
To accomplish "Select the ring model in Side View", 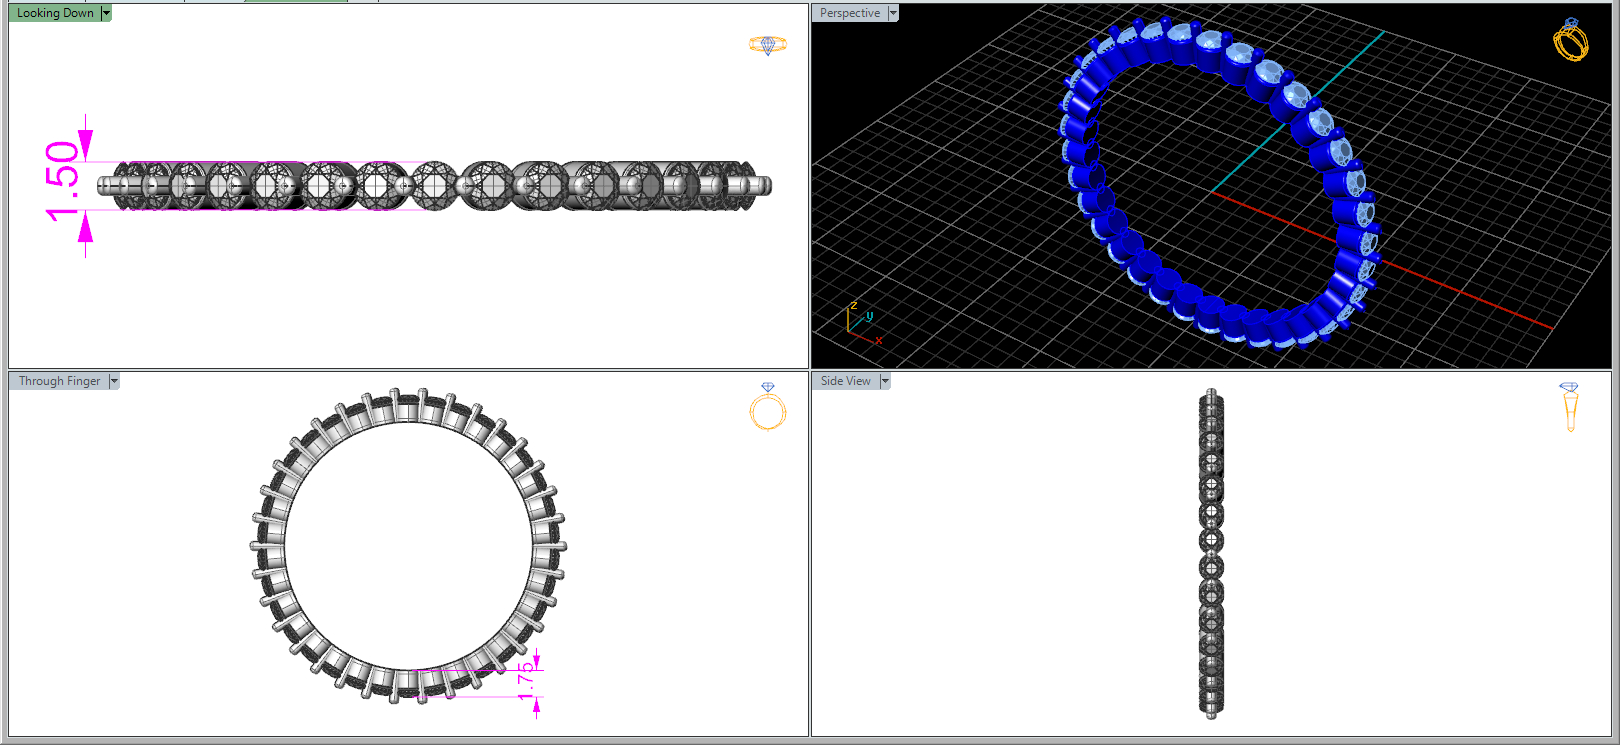I will click(1211, 553).
